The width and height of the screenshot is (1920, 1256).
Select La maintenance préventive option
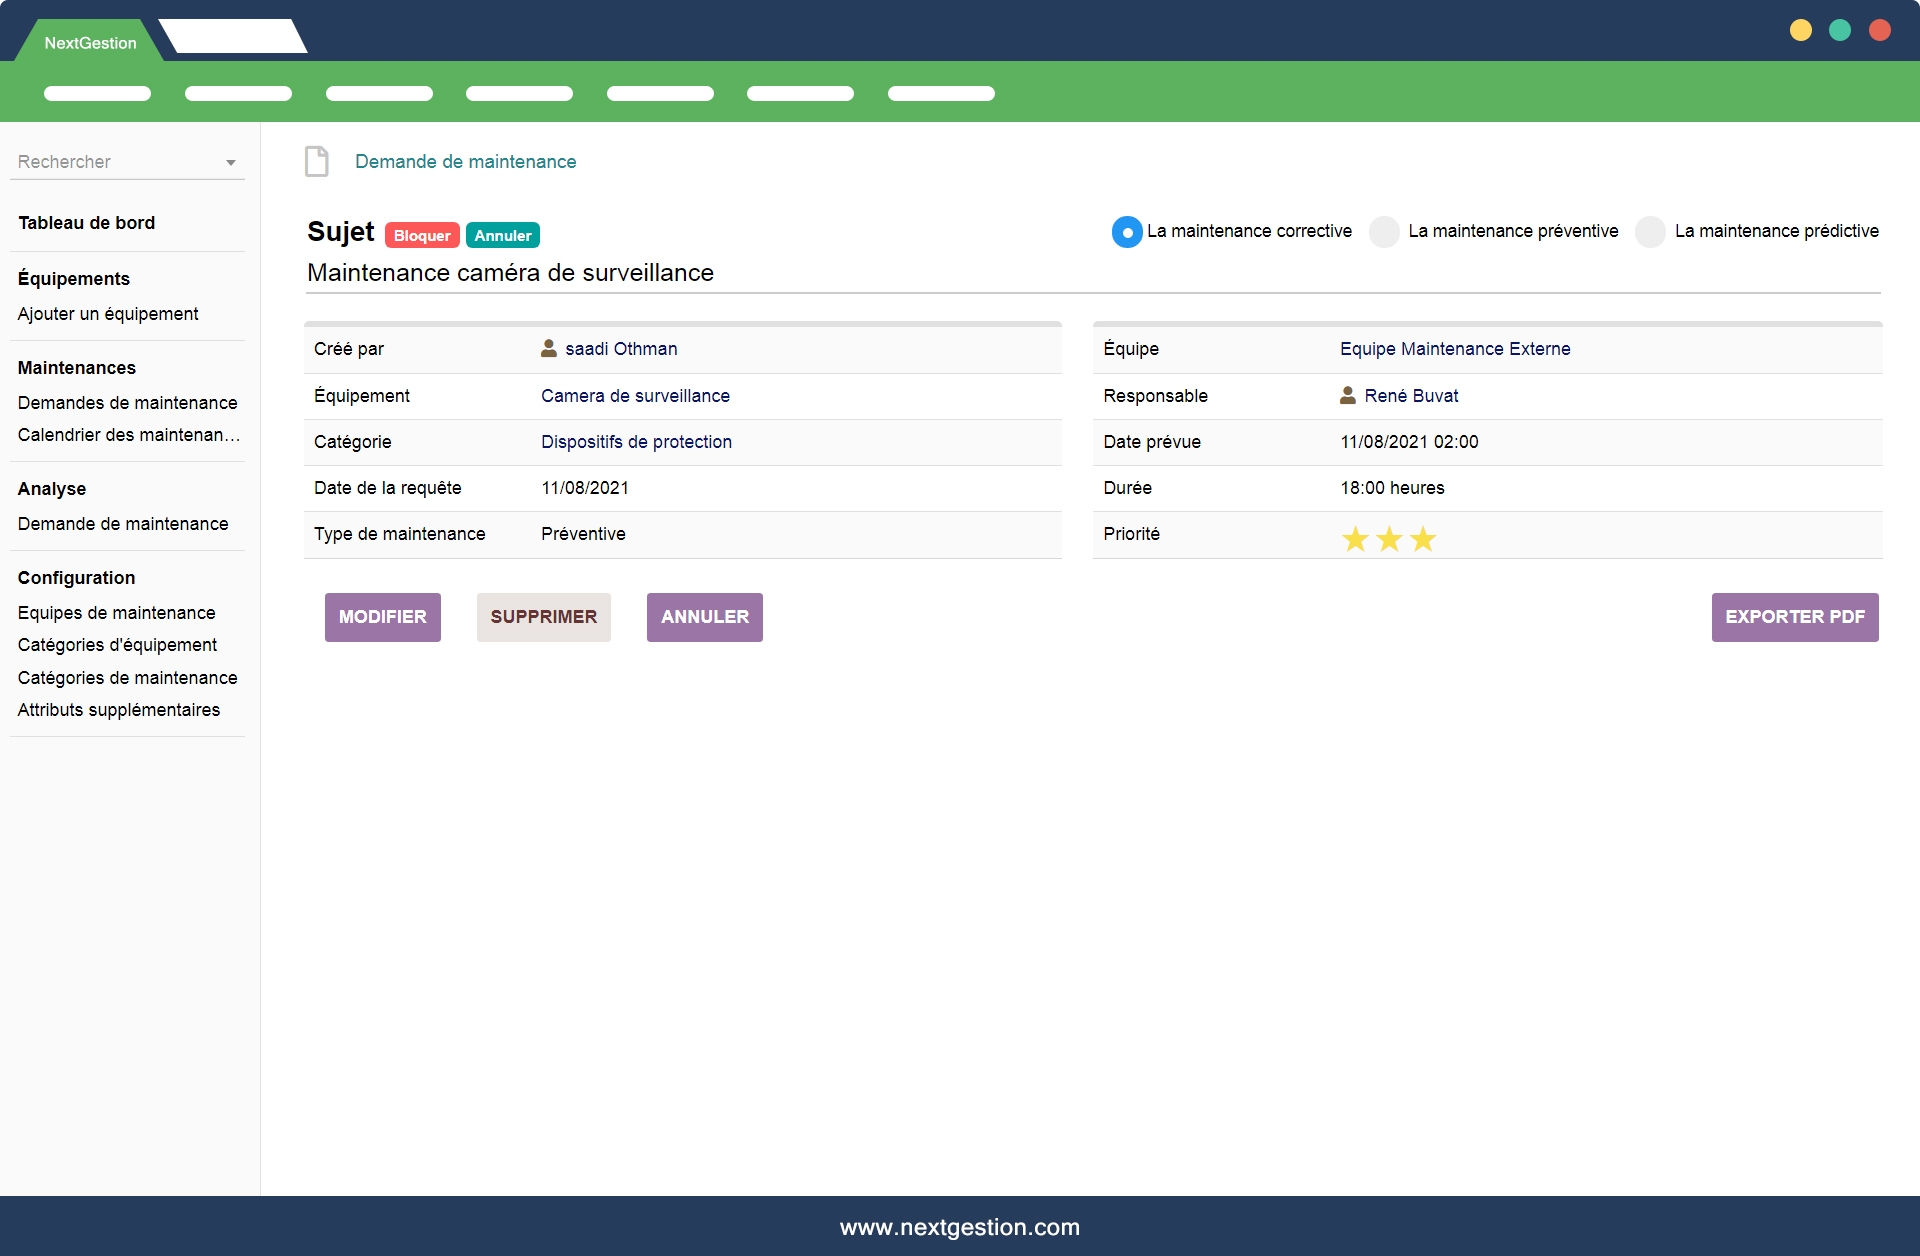1384,231
